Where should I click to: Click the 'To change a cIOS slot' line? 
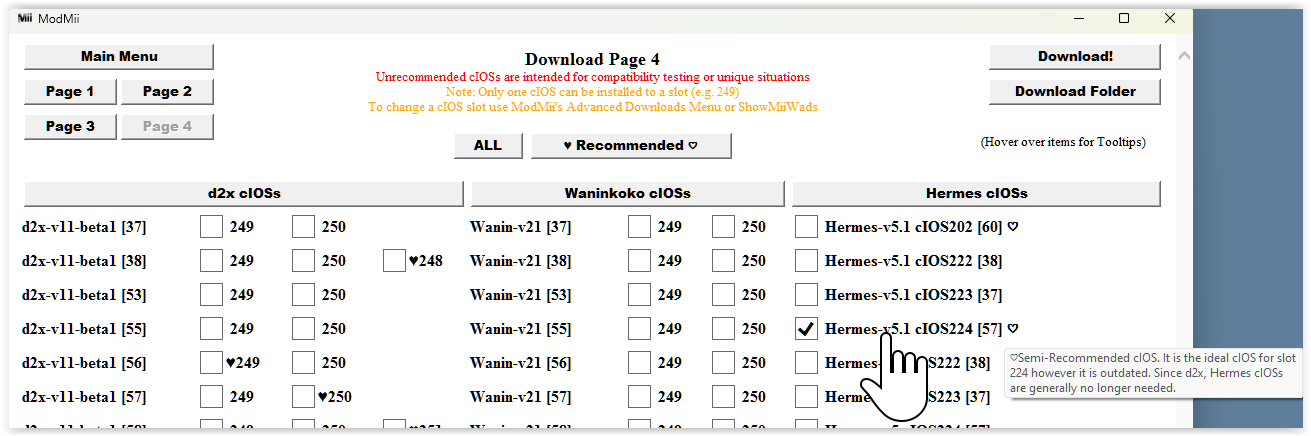click(x=593, y=107)
